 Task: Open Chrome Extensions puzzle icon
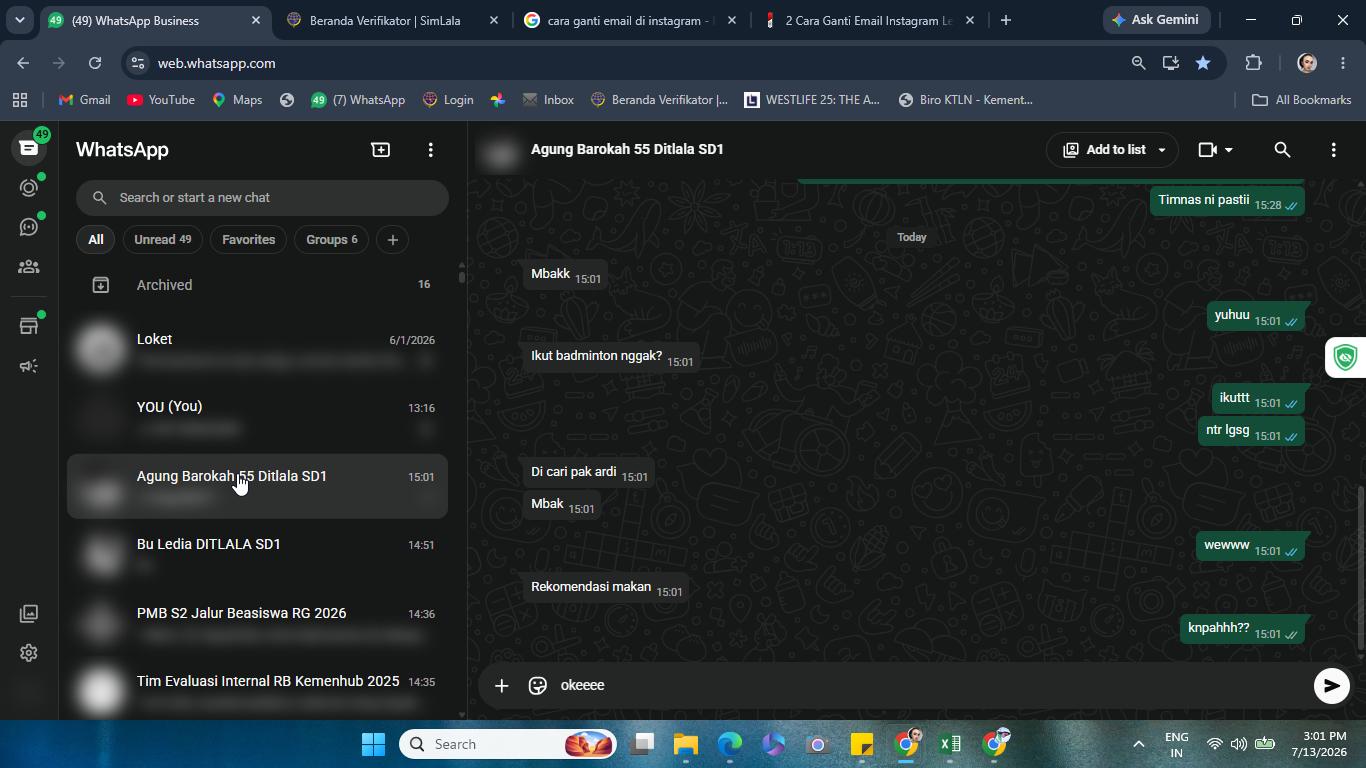[x=1253, y=63]
